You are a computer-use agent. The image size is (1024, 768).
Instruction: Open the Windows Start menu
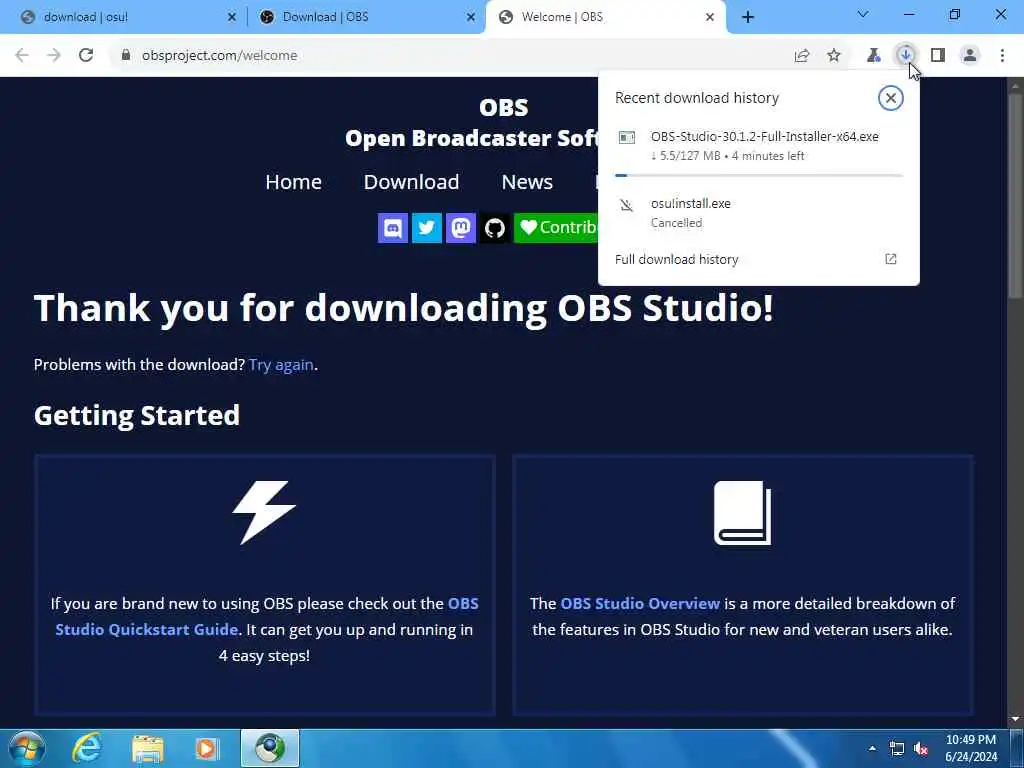tap(26, 748)
